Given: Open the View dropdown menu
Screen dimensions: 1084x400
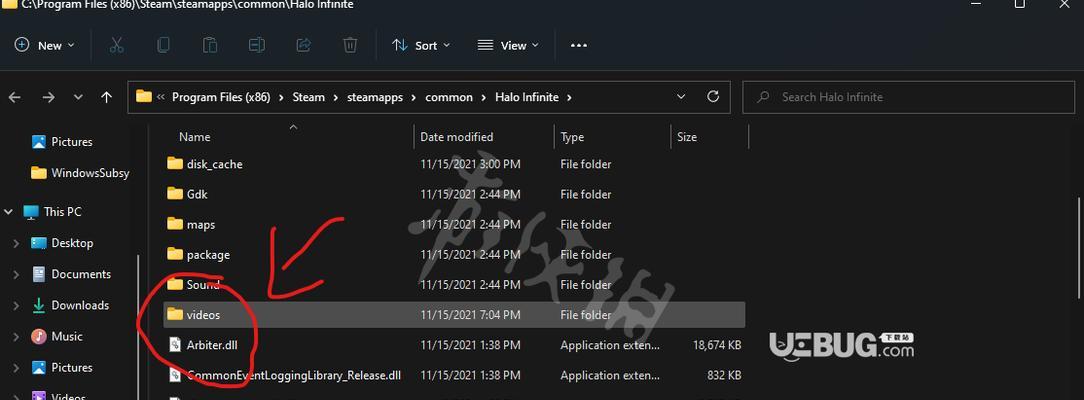Looking at the screenshot, I should click(x=508, y=46).
